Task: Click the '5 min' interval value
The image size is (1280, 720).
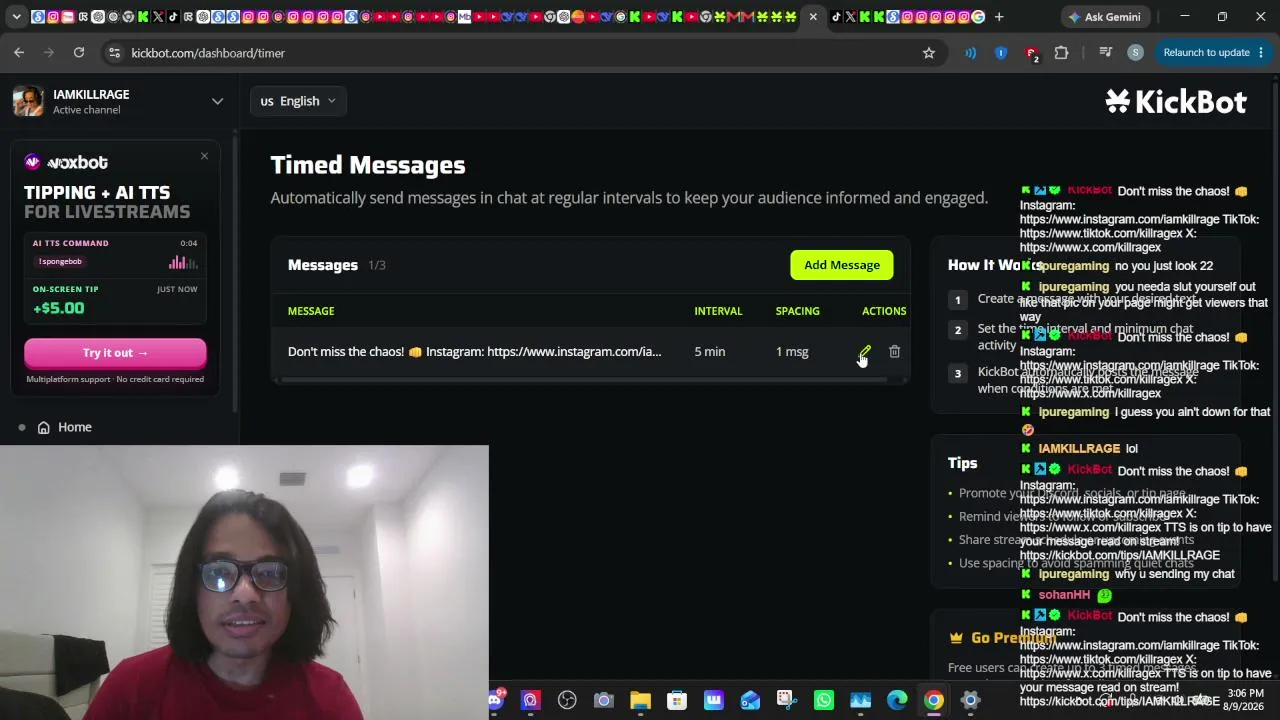Action: click(x=710, y=352)
